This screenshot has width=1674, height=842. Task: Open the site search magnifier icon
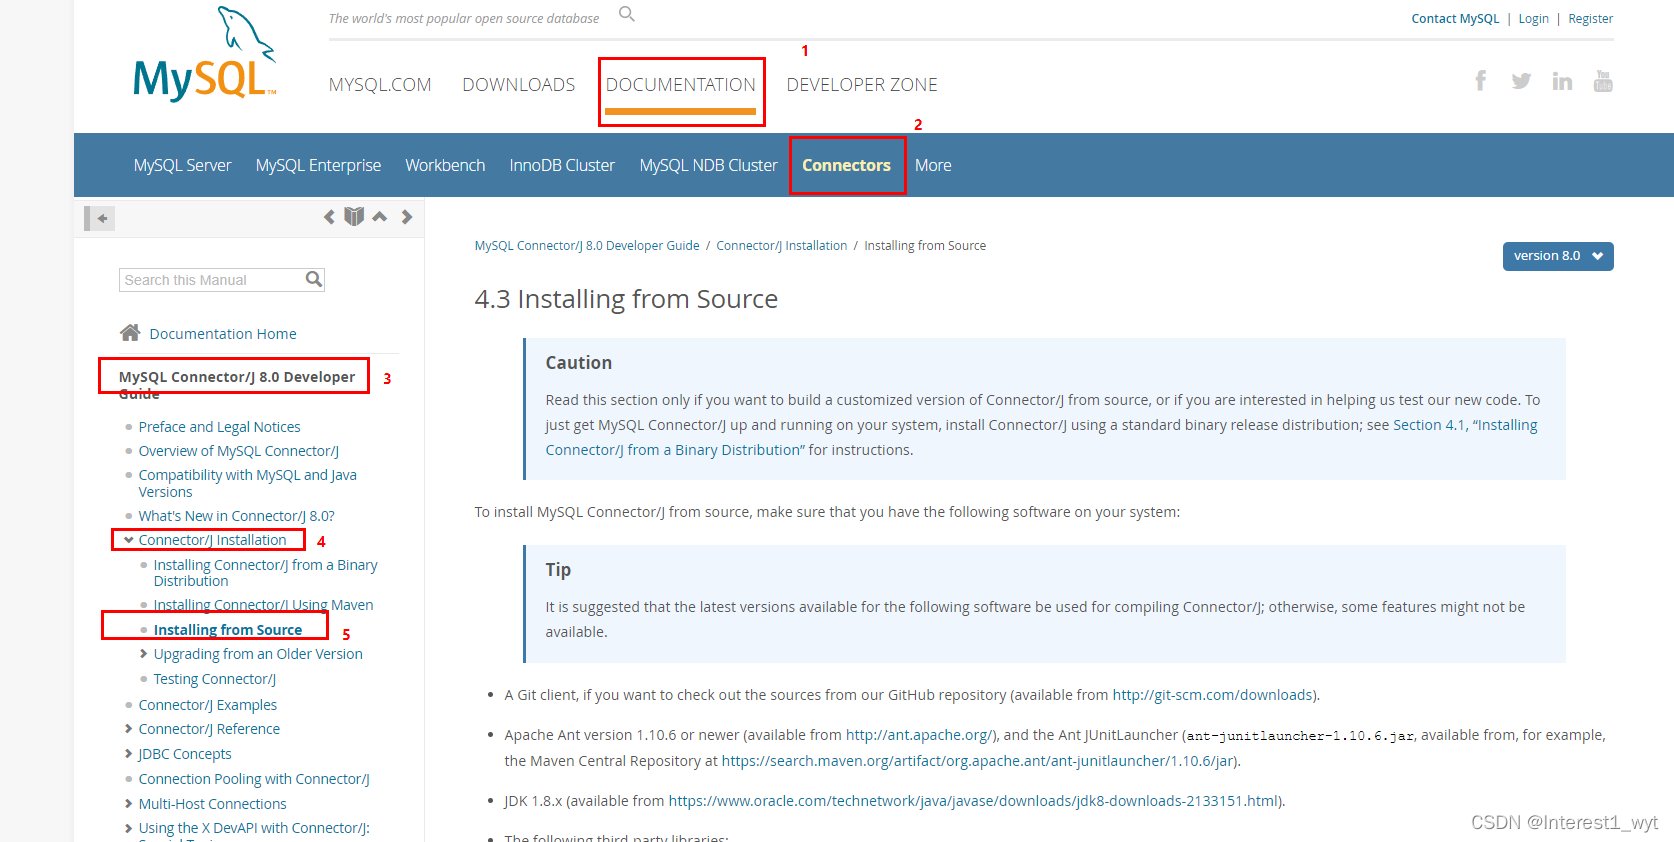(x=627, y=14)
